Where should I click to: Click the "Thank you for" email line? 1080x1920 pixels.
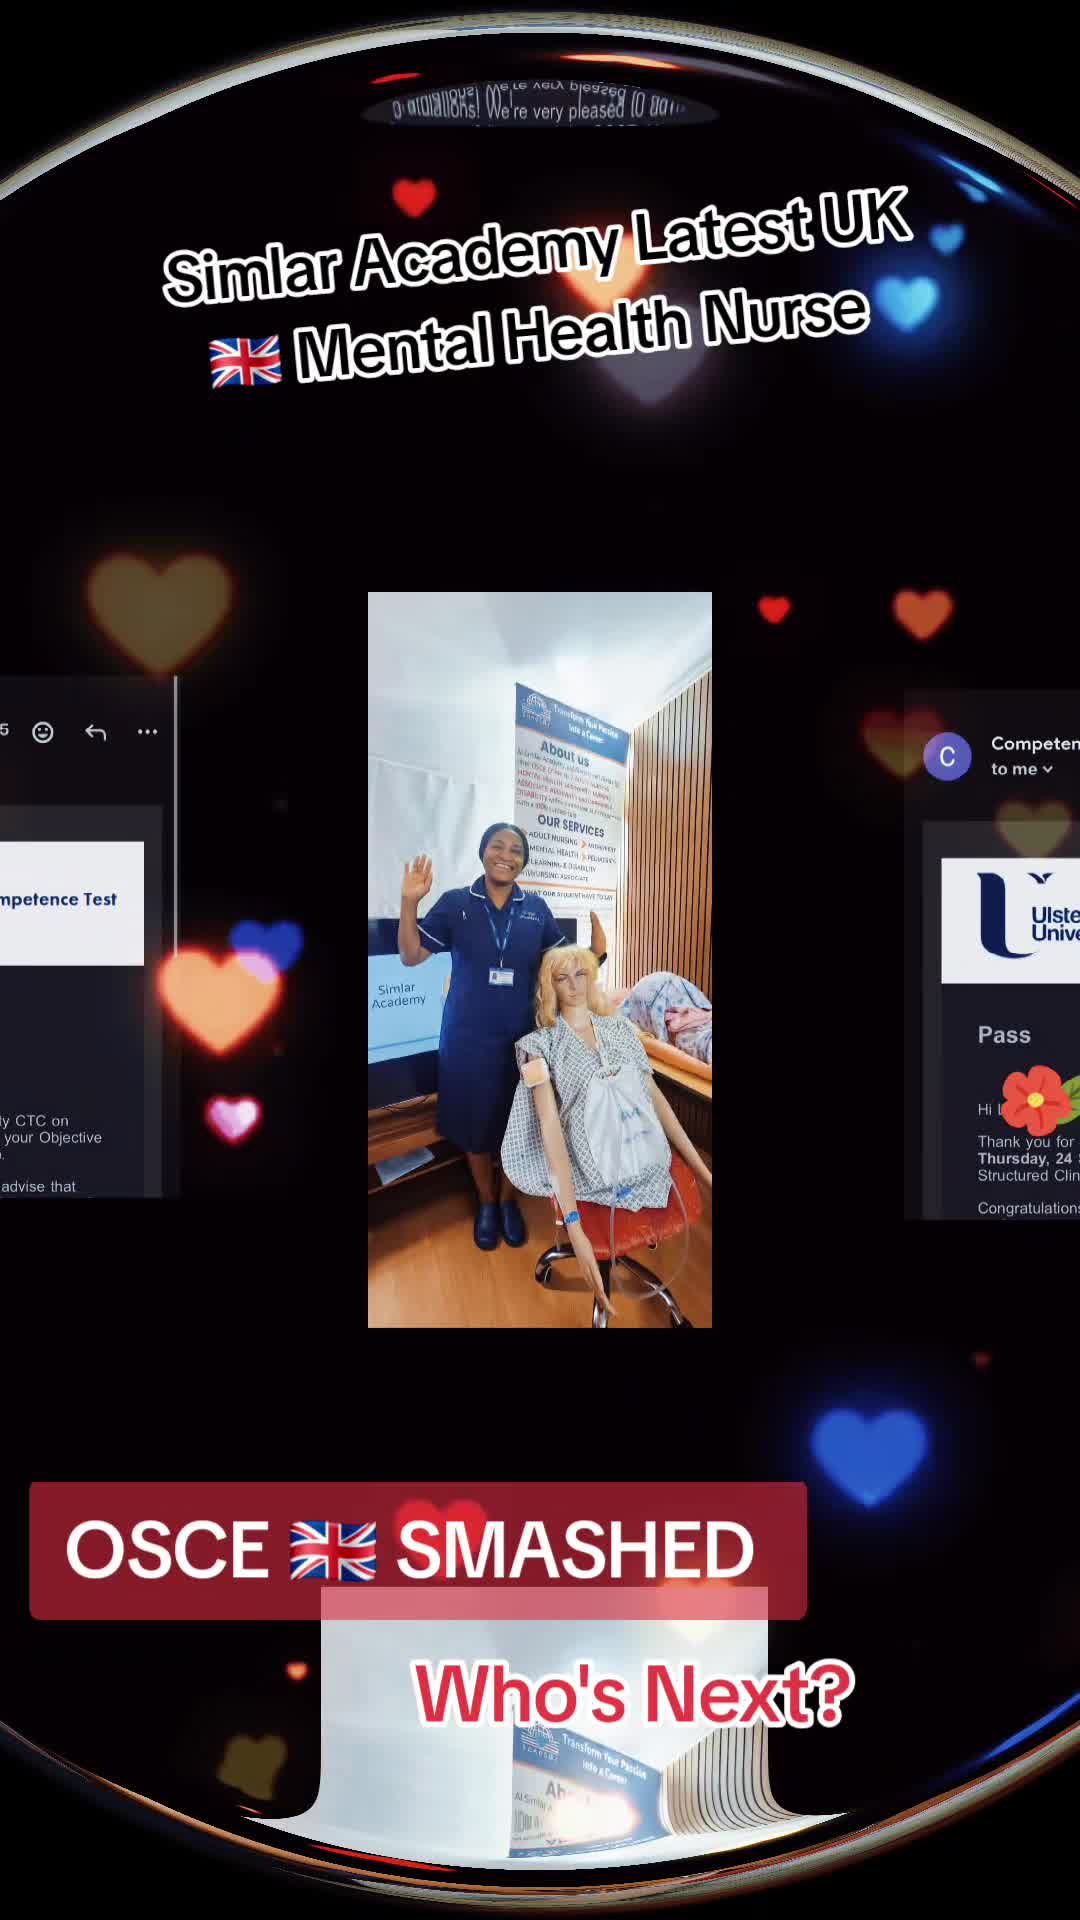tap(1026, 1141)
